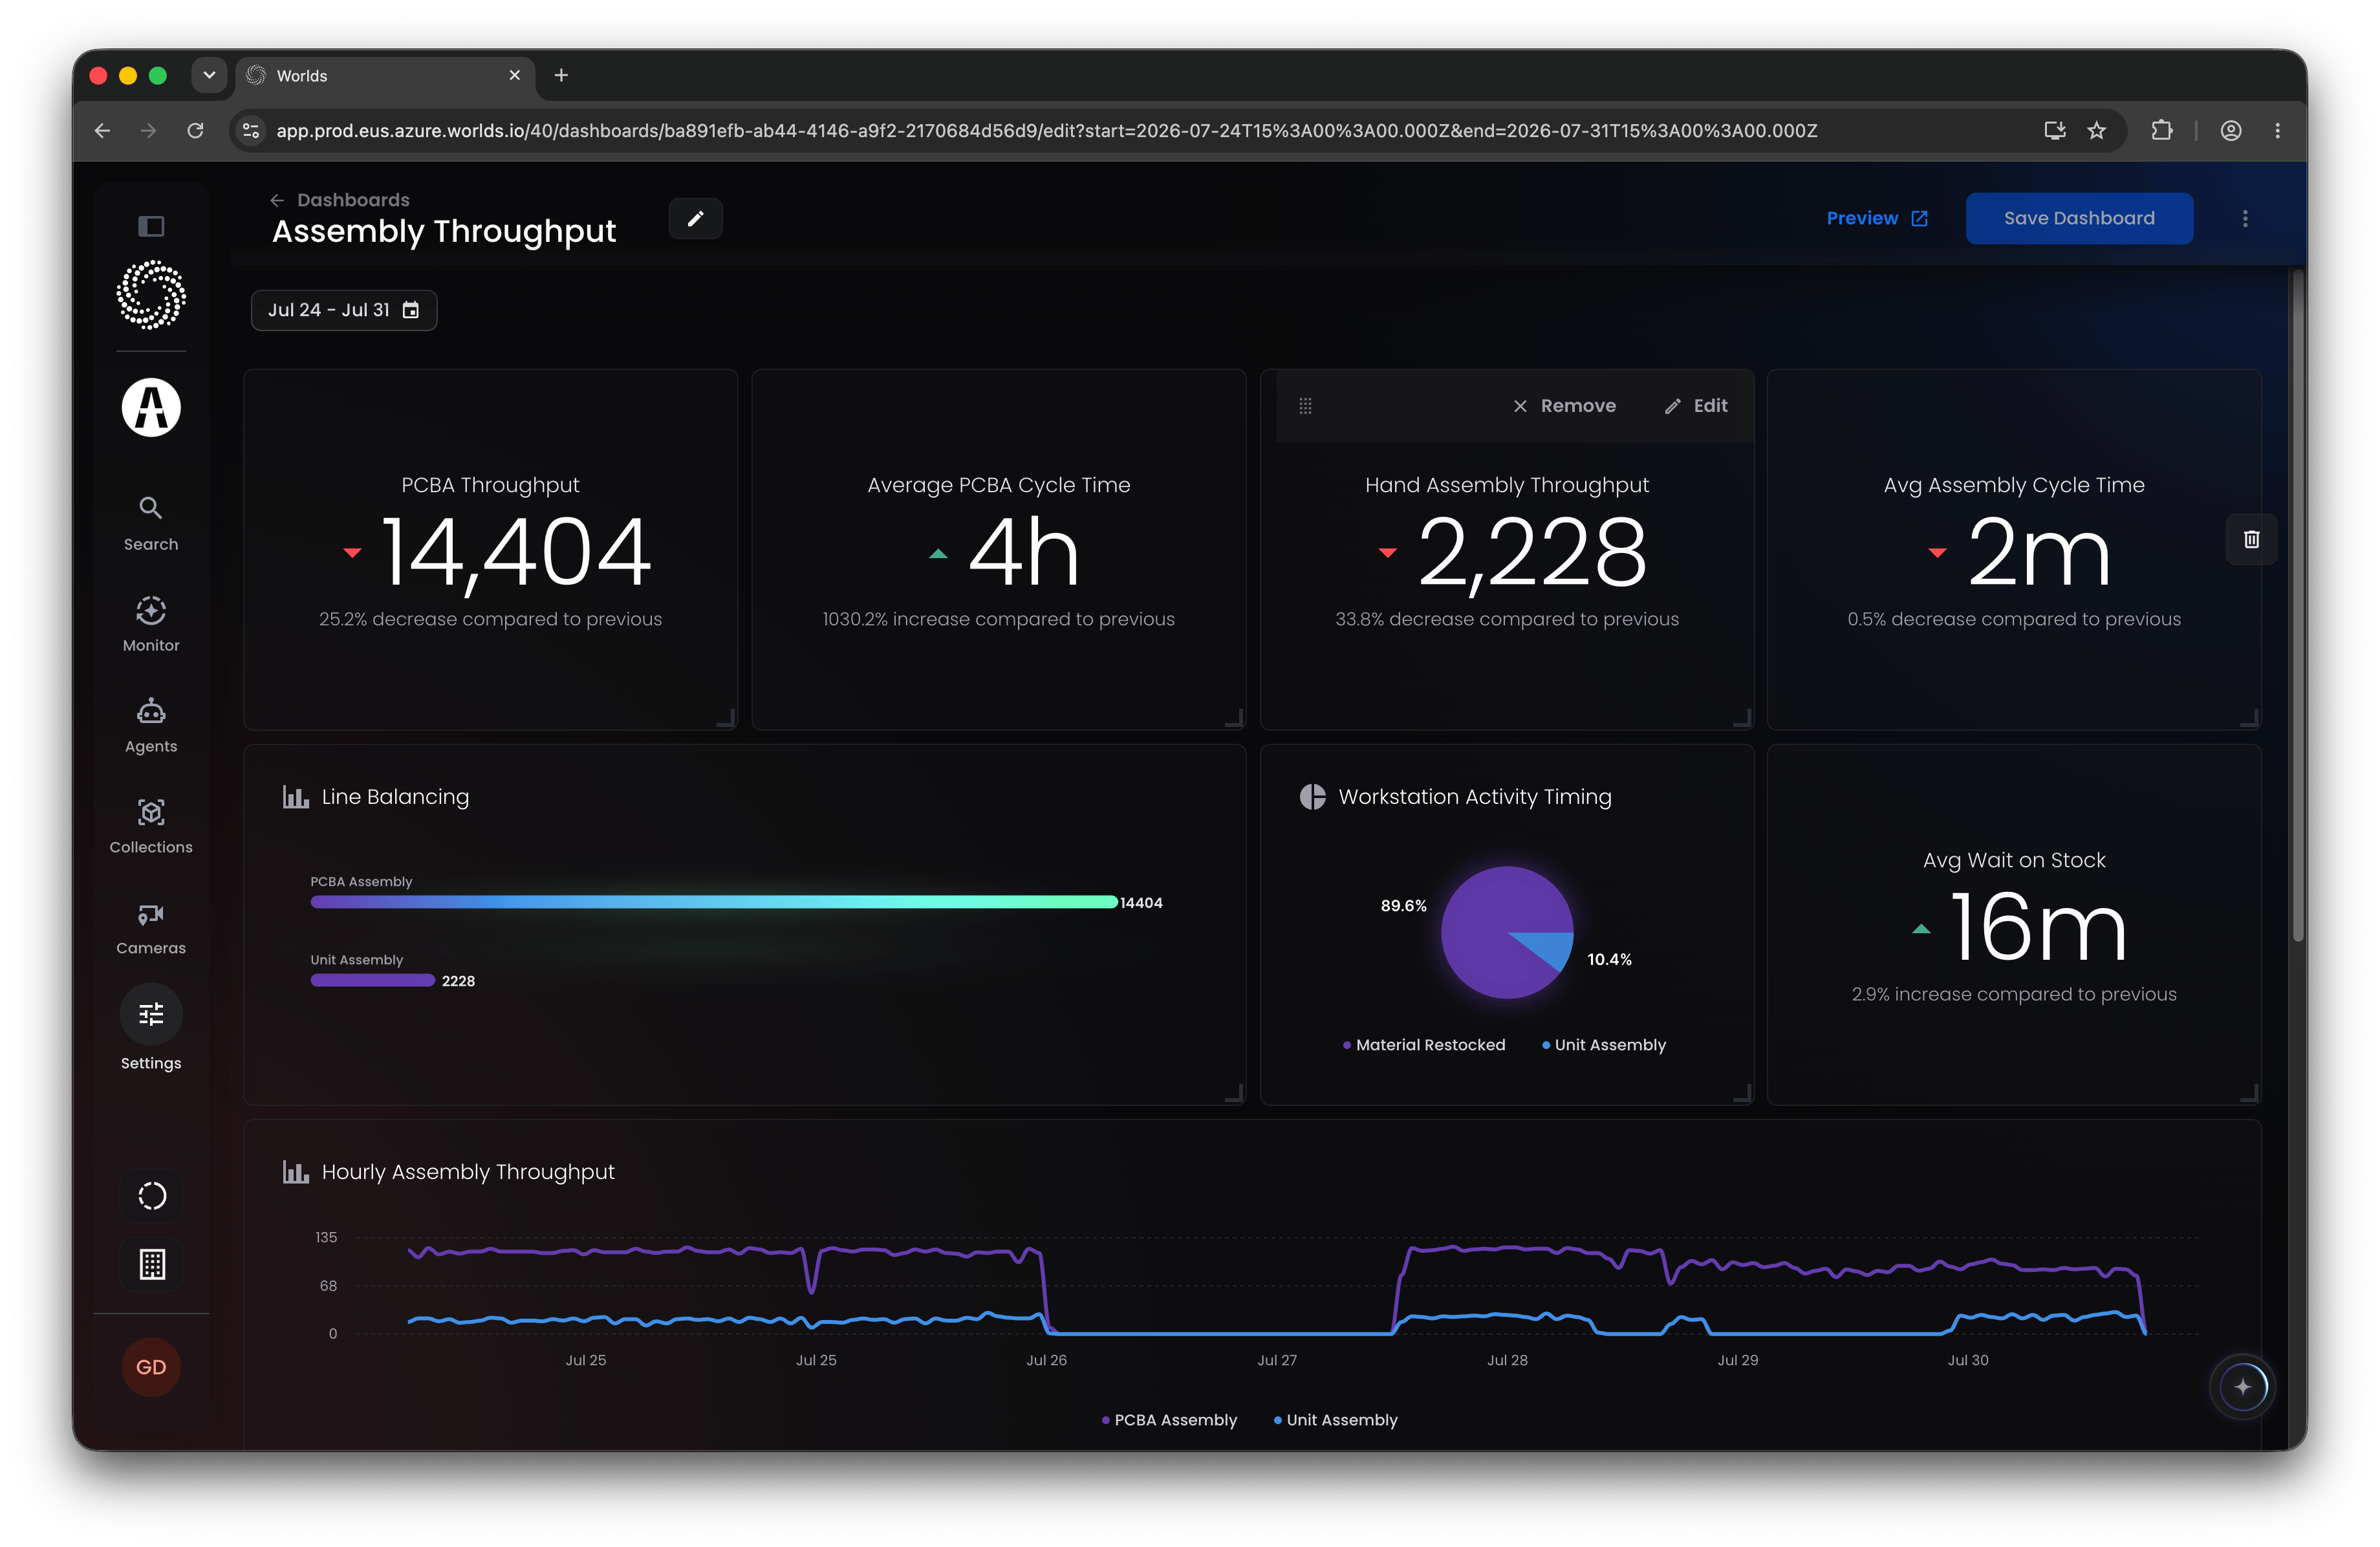Click Preview link
Image resolution: width=2380 pixels, height=1547 pixels.
(x=1876, y=218)
